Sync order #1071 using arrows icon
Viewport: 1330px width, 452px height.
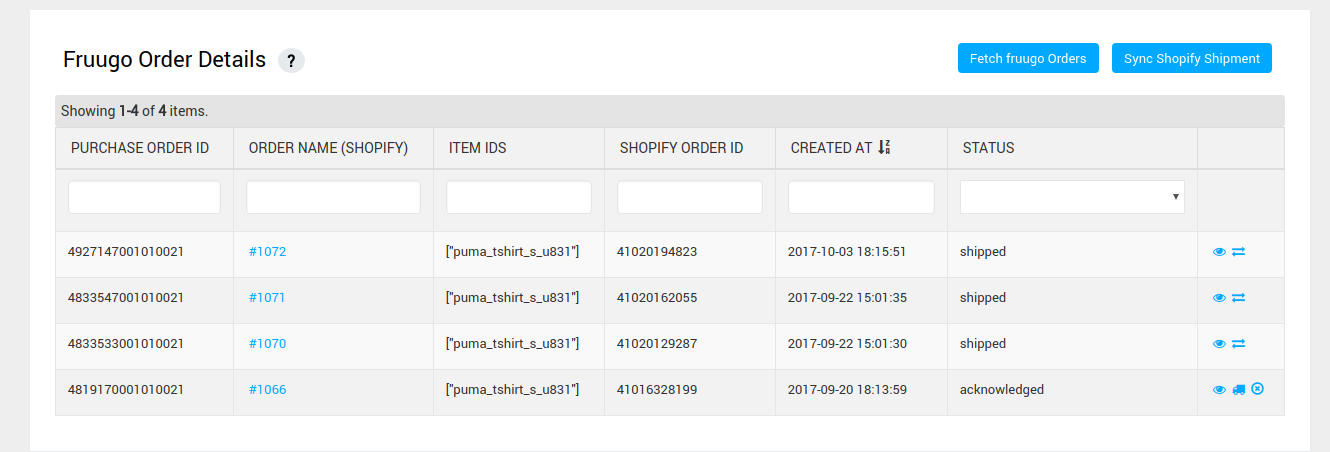pos(1238,298)
